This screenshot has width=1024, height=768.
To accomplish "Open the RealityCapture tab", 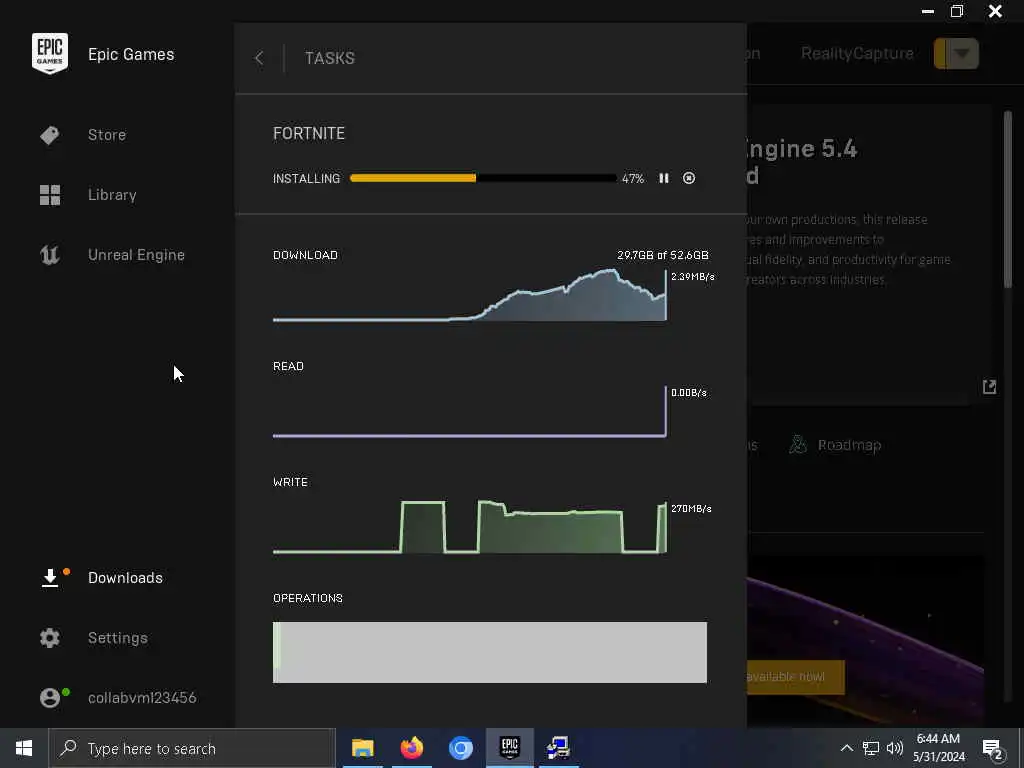I will click(x=857, y=54).
